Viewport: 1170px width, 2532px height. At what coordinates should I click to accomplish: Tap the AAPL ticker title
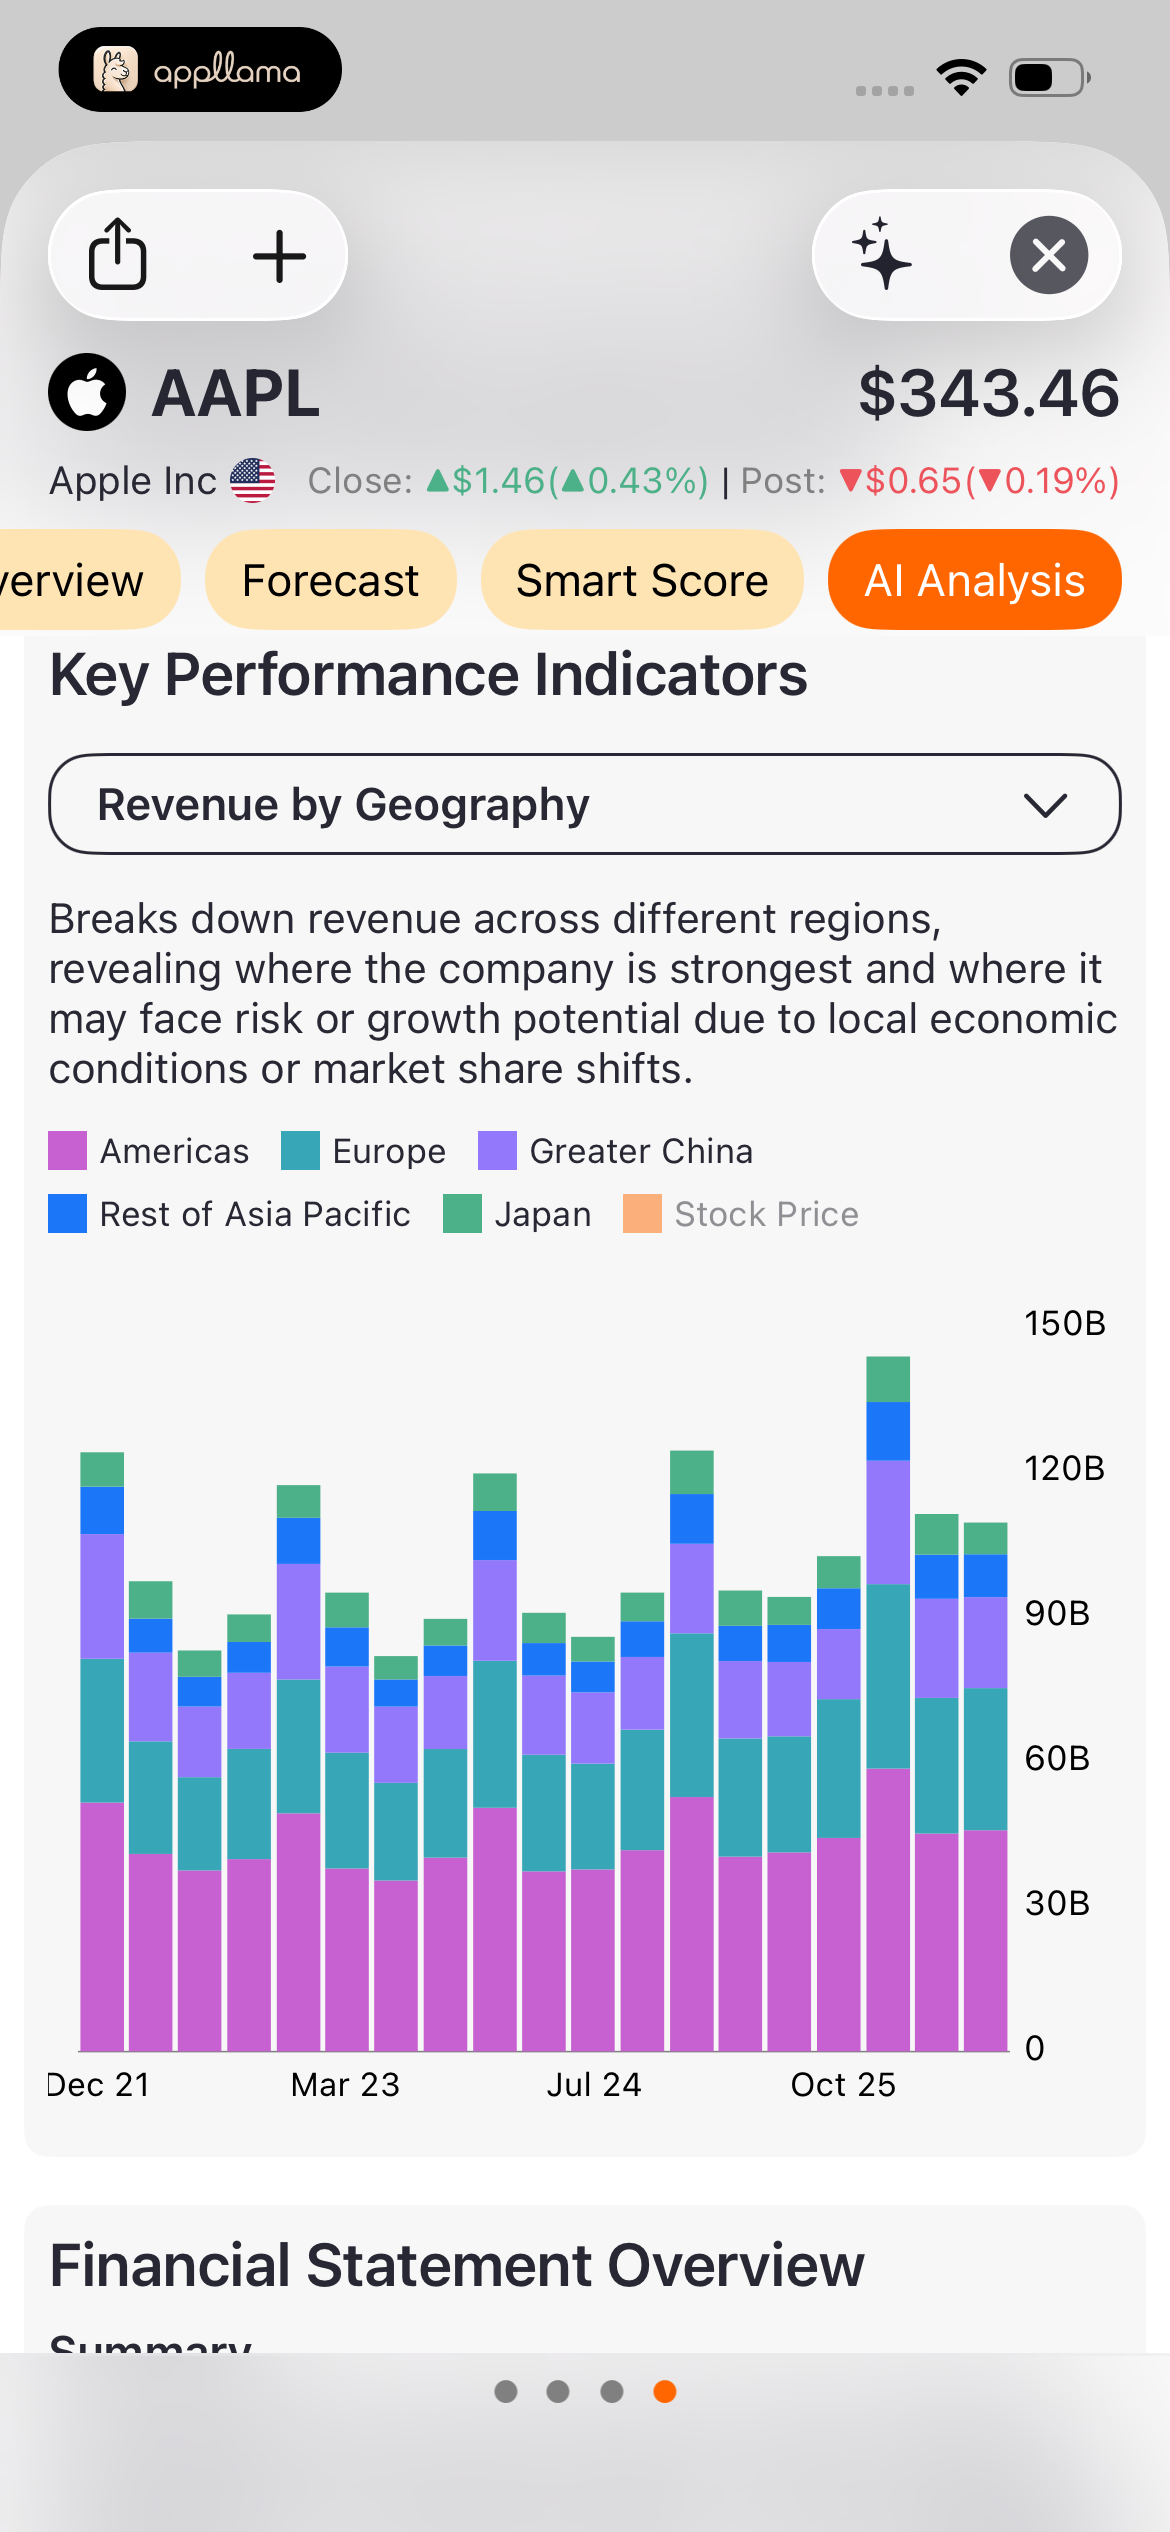[236, 393]
